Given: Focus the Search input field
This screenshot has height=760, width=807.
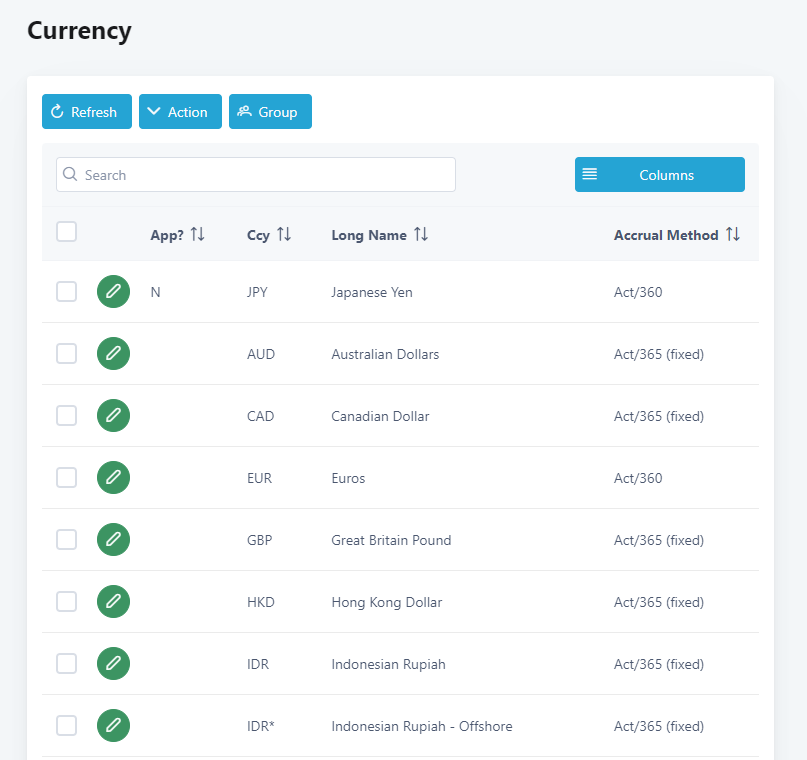Looking at the screenshot, I should 256,175.
